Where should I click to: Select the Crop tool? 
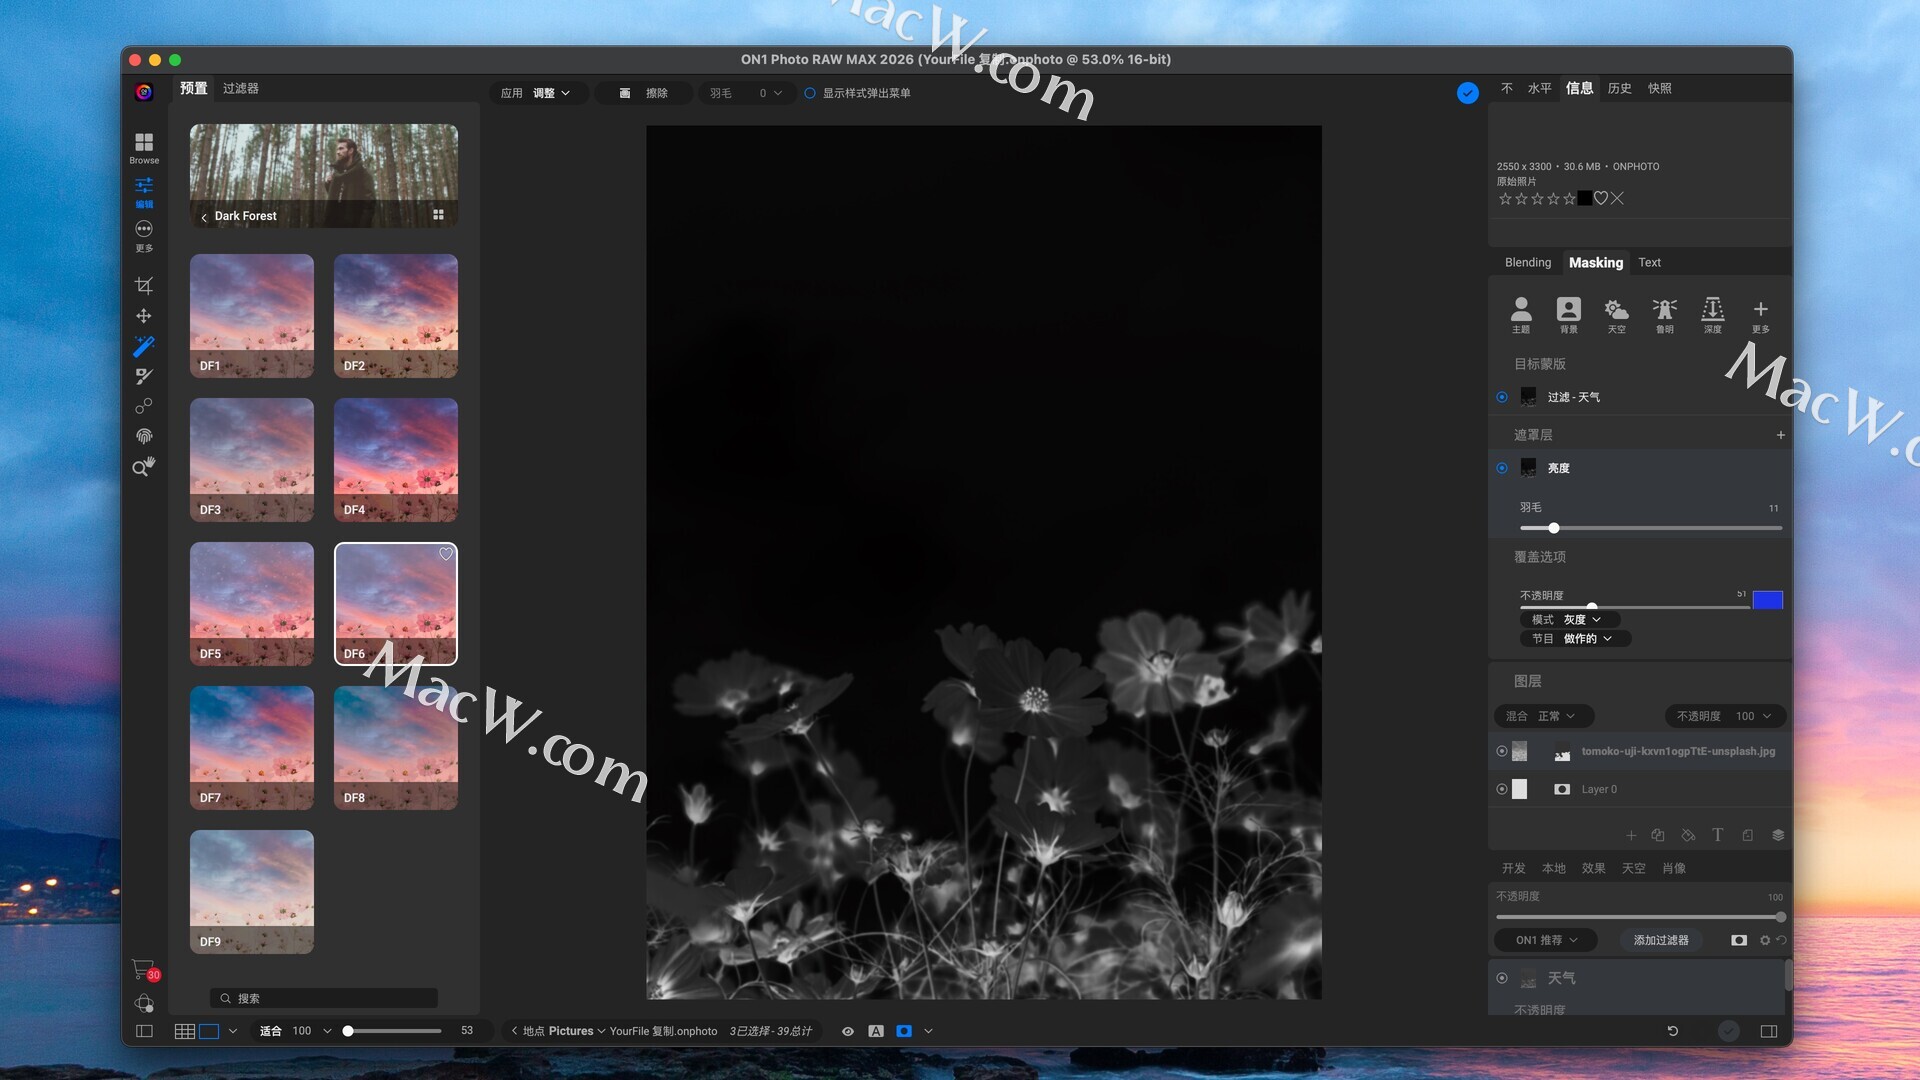click(x=144, y=286)
